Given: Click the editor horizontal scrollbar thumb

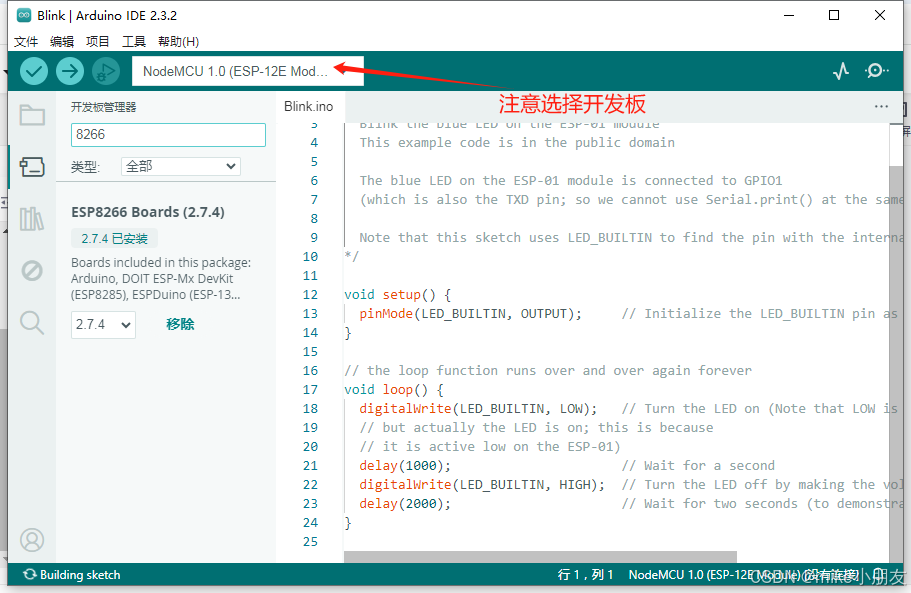Looking at the screenshot, I should (x=540, y=556).
